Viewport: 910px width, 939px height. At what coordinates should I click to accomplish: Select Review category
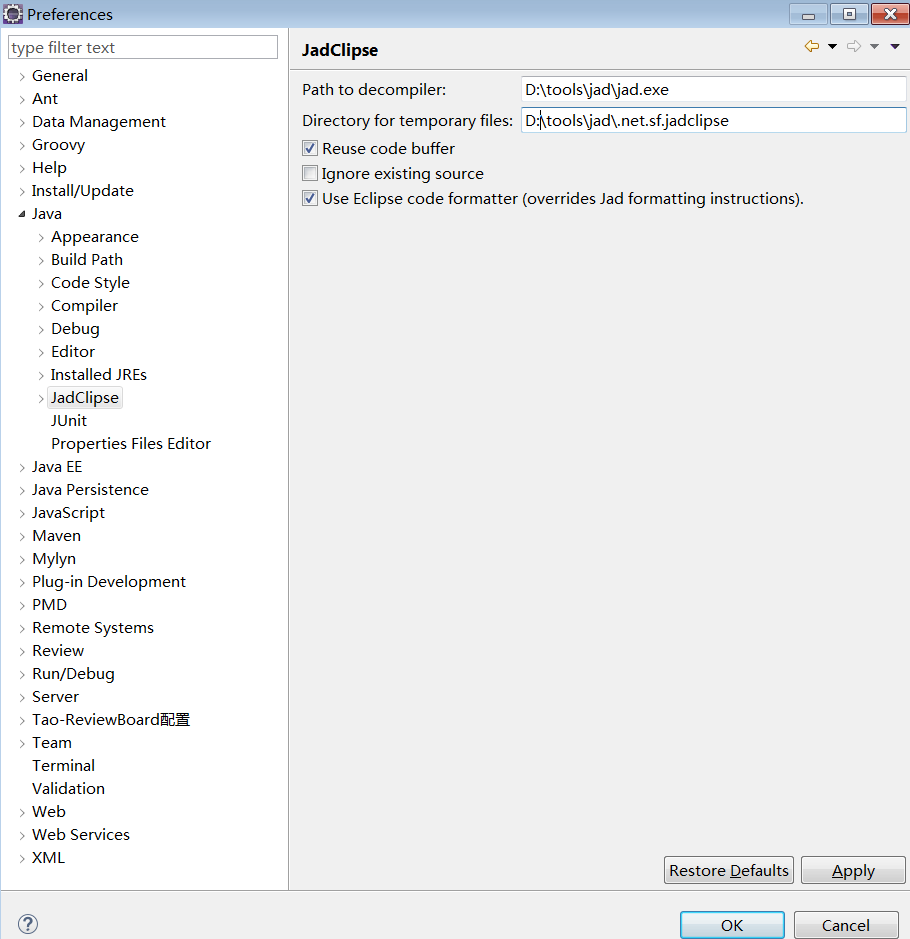point(58,650)
